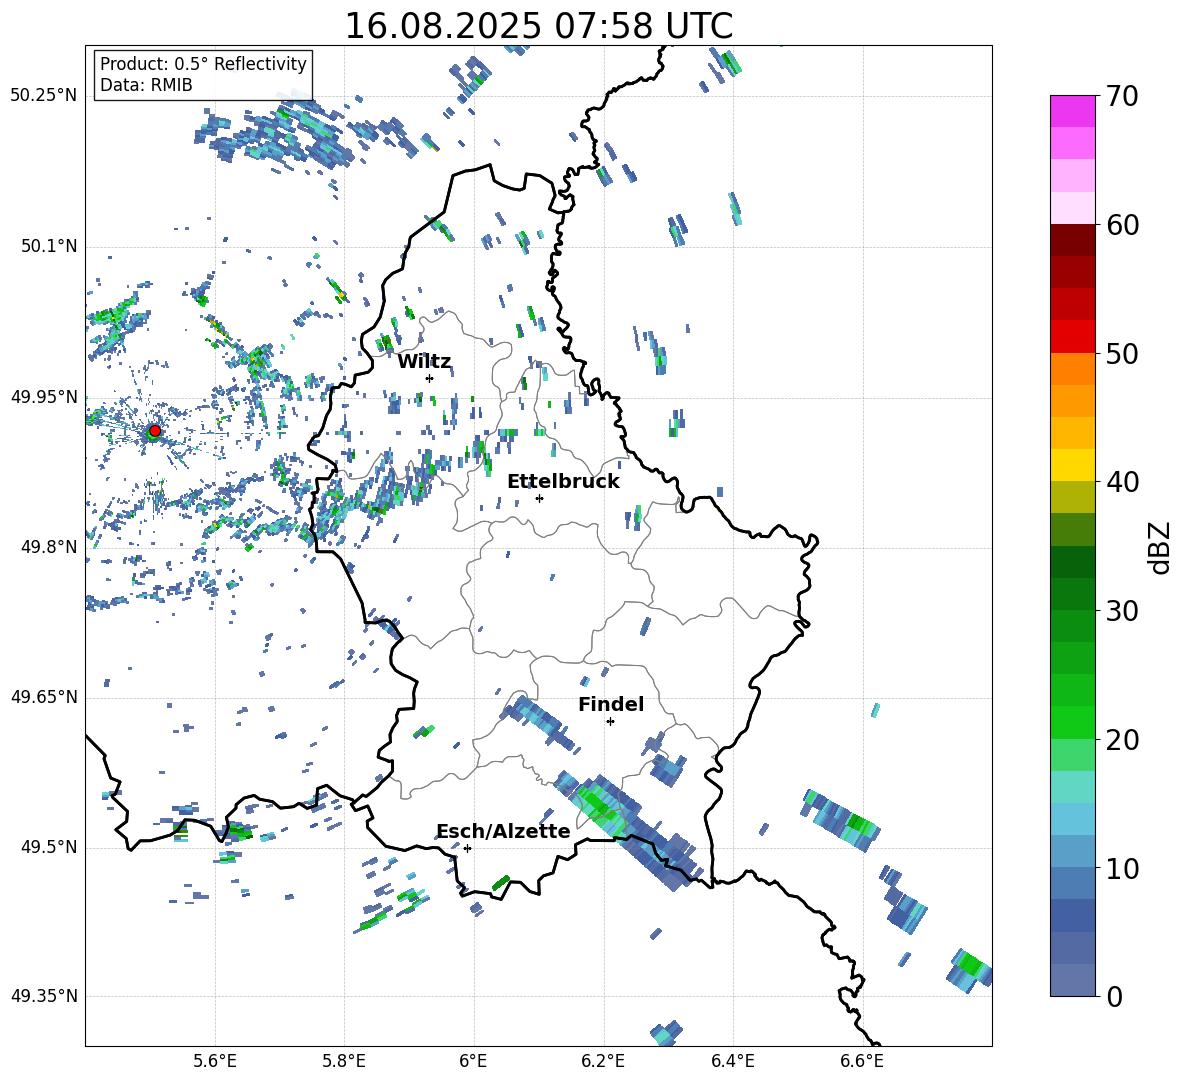
Task: Click the dark red colorbar segment below 60
Action: [x=1072, y=240]
